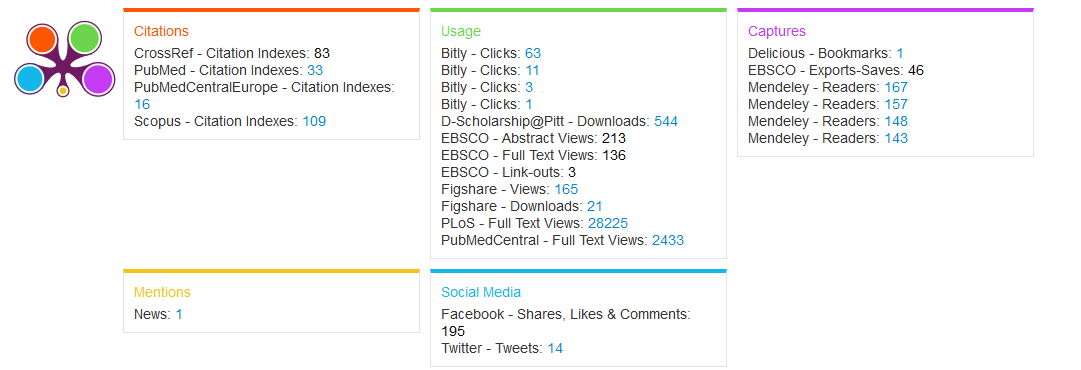1081x370 pixels.
Task: Open Figshare views count 165
Action: coord(566,189)
